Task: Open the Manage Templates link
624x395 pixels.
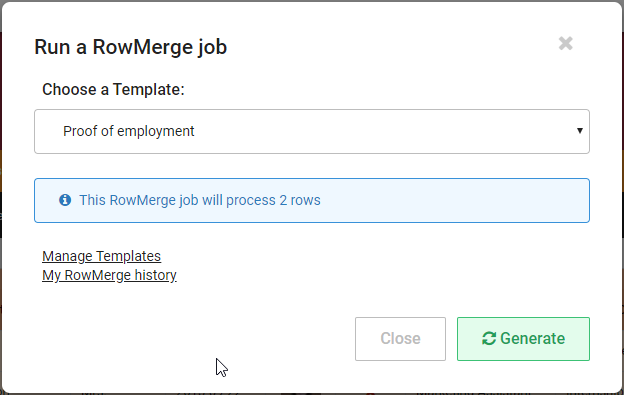Action: tap(101, 256)
